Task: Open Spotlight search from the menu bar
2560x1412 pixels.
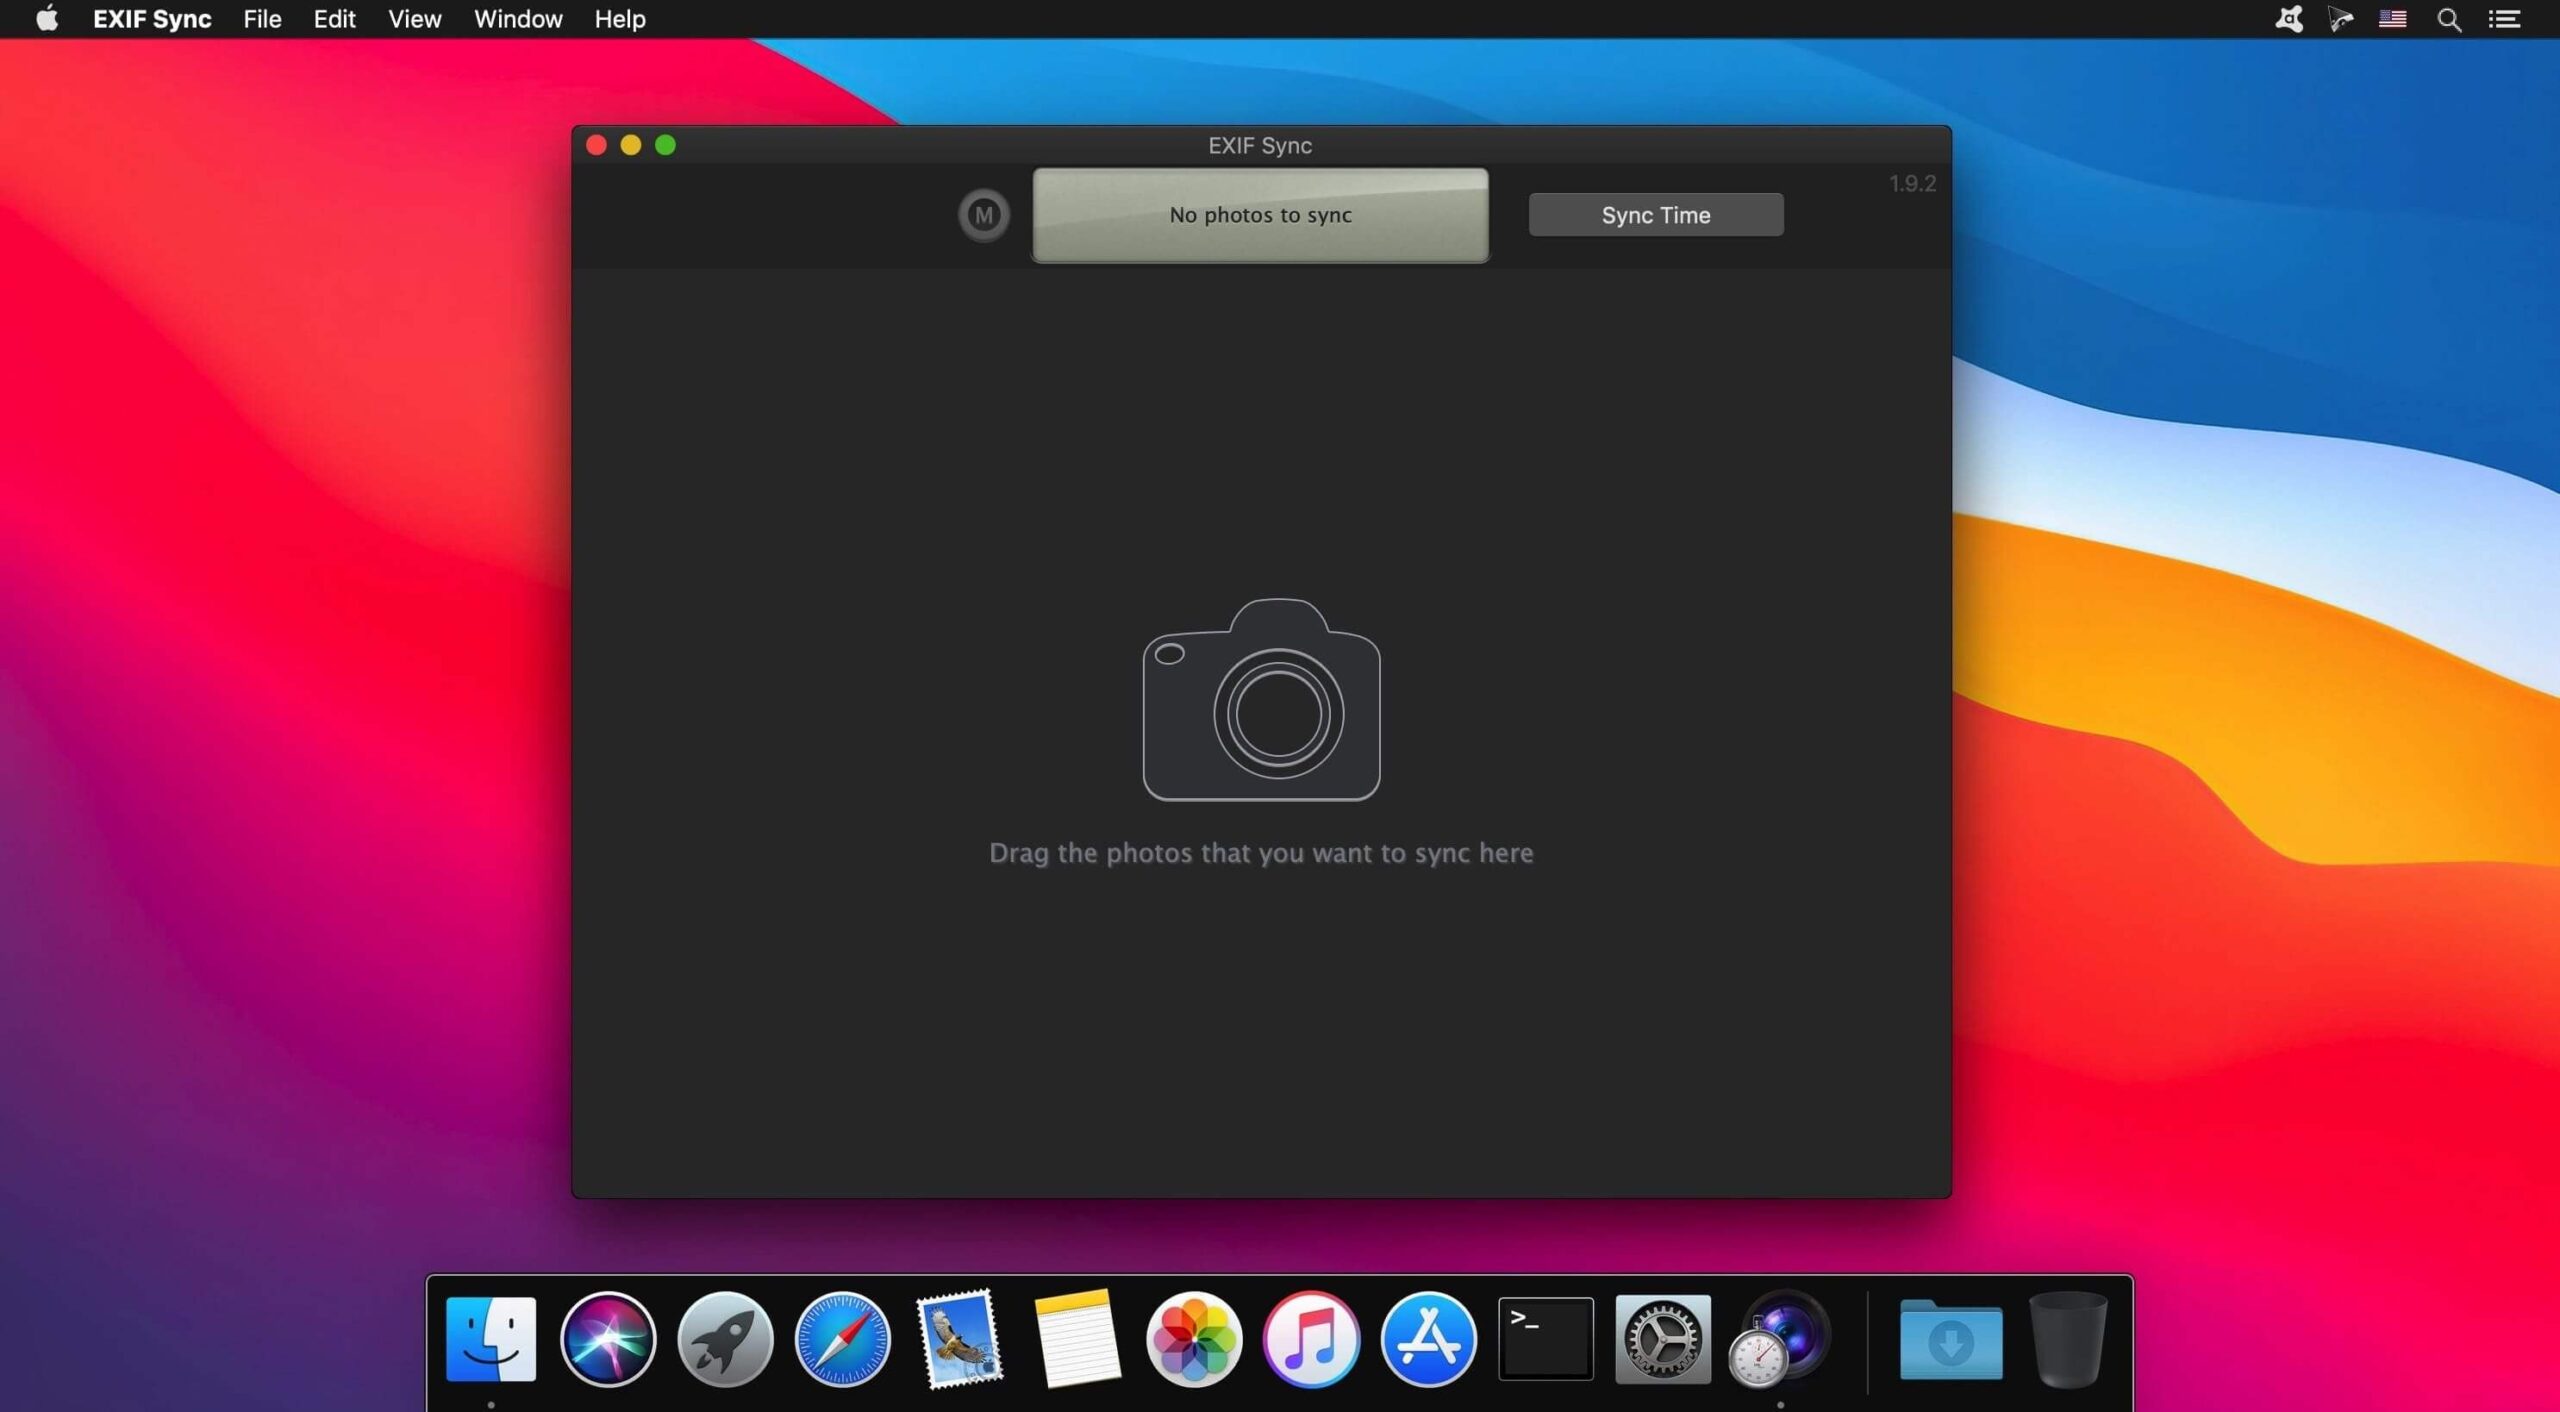Action: click(2450, 19)
